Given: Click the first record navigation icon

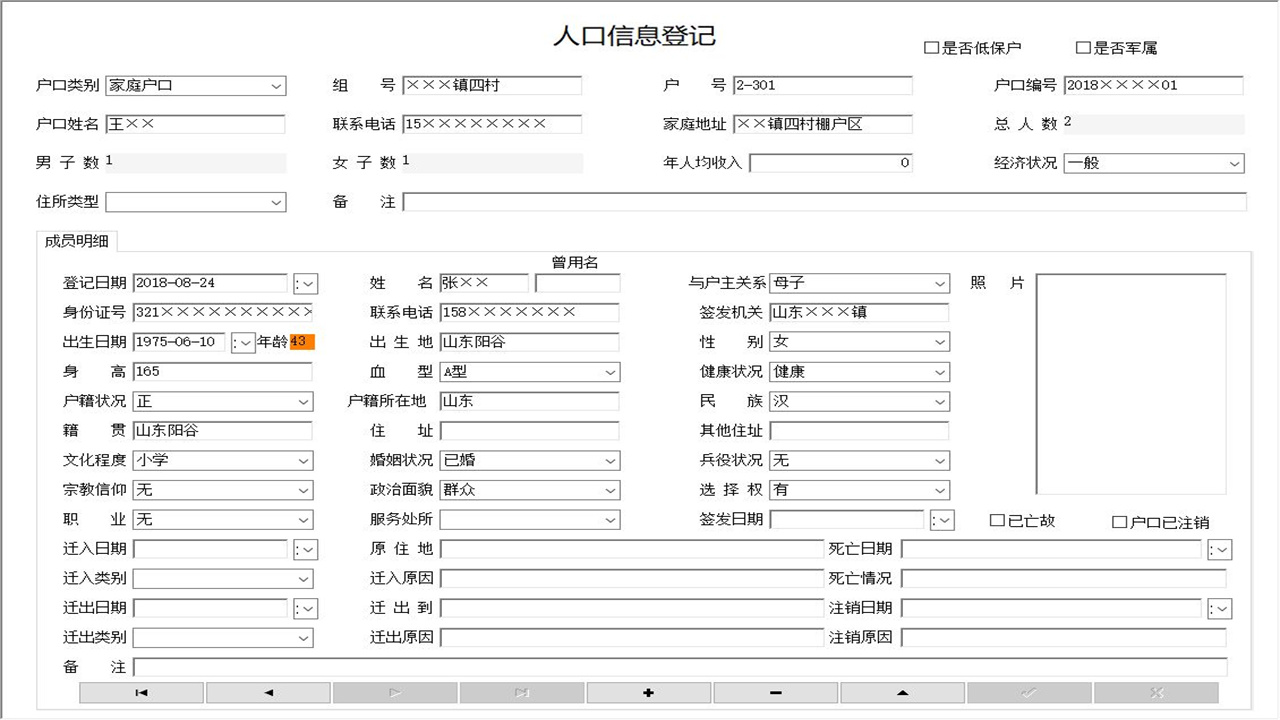Looking at the screenshot, I should point(142,692).
